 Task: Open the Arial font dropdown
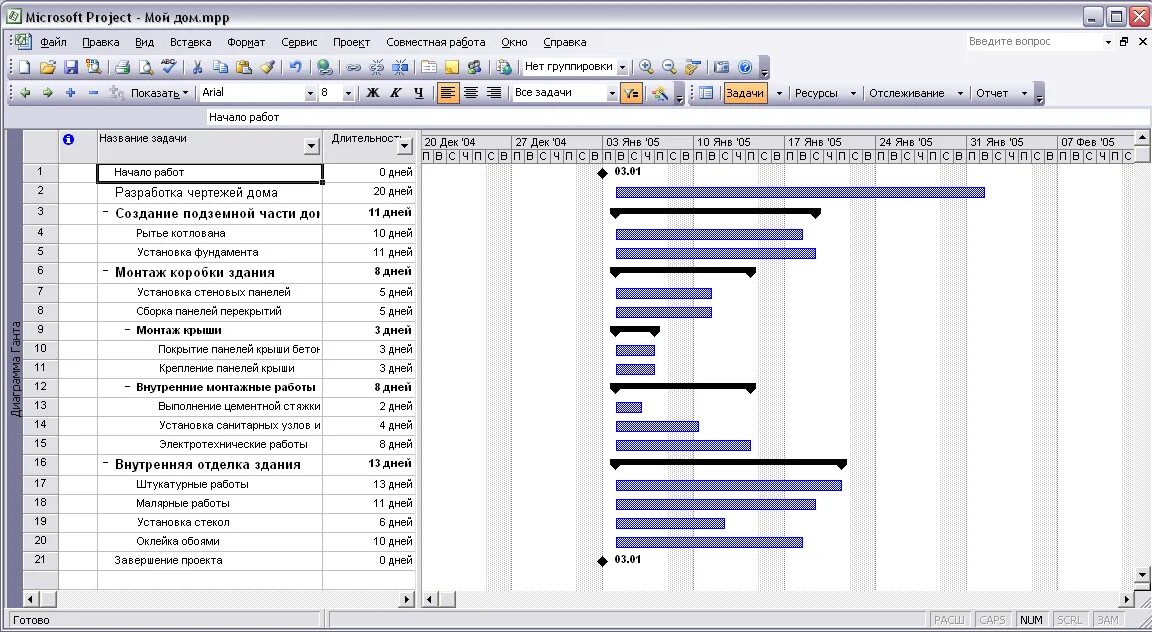tap(310, 93)
